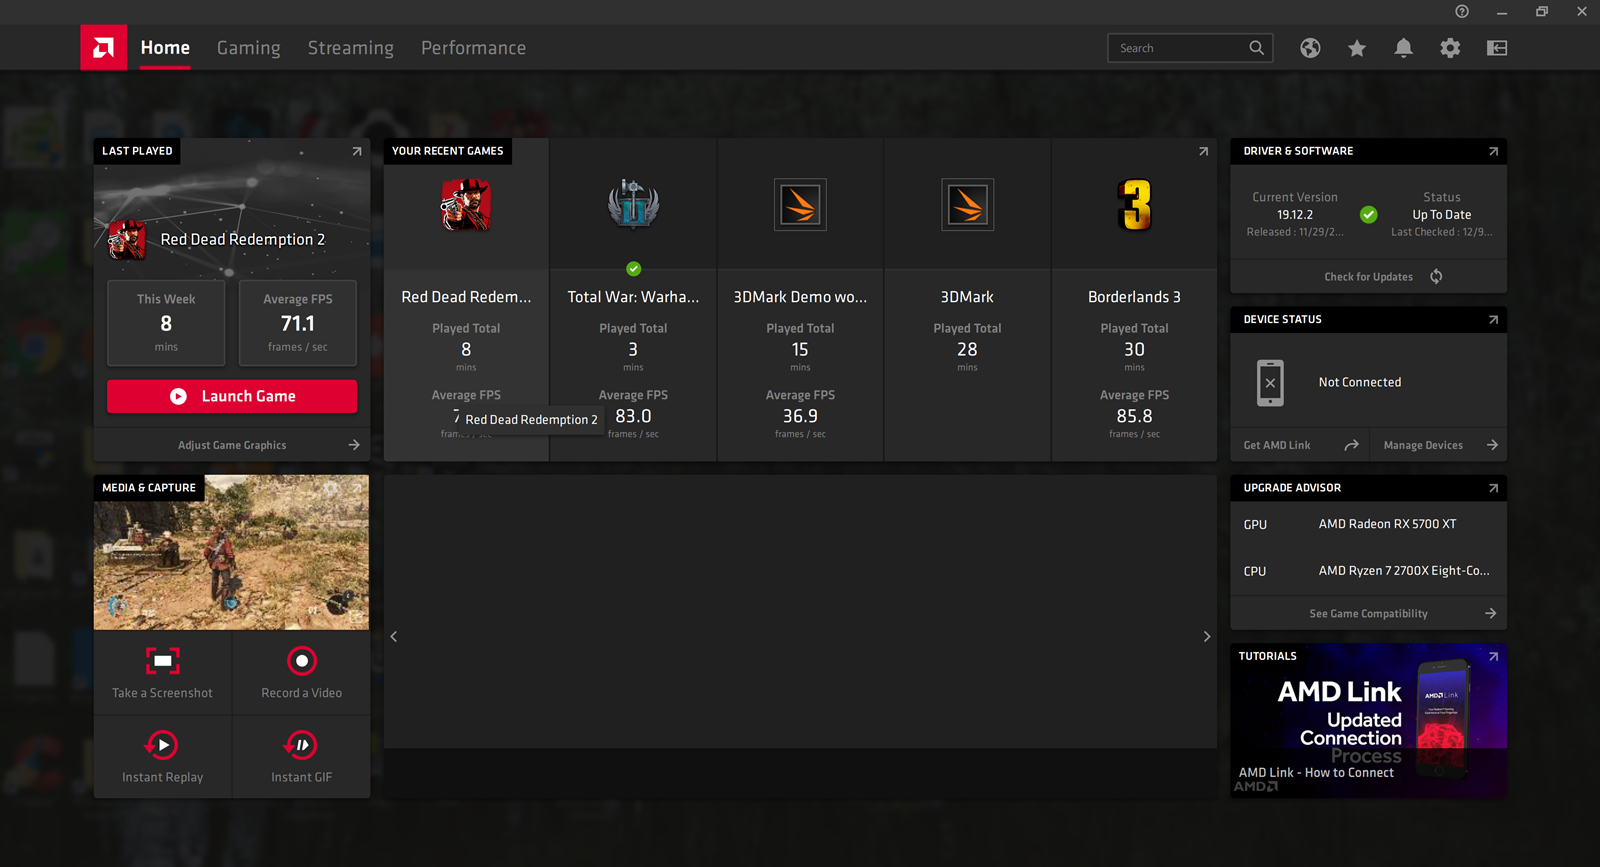Open favorites star icon

coord(1357,48)
